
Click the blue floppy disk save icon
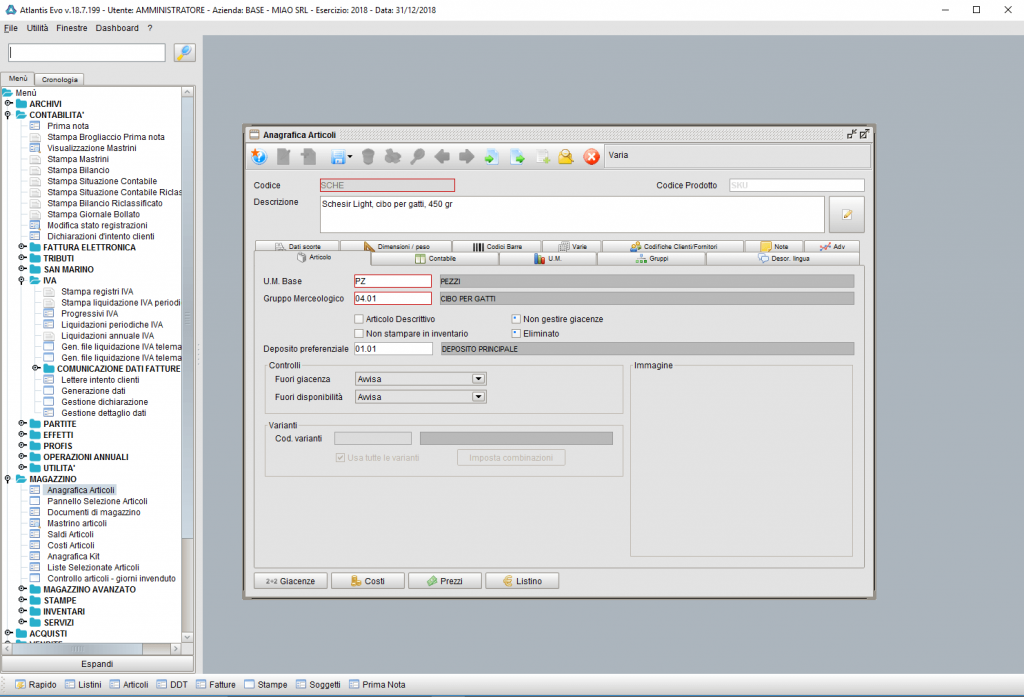(338, 156)
